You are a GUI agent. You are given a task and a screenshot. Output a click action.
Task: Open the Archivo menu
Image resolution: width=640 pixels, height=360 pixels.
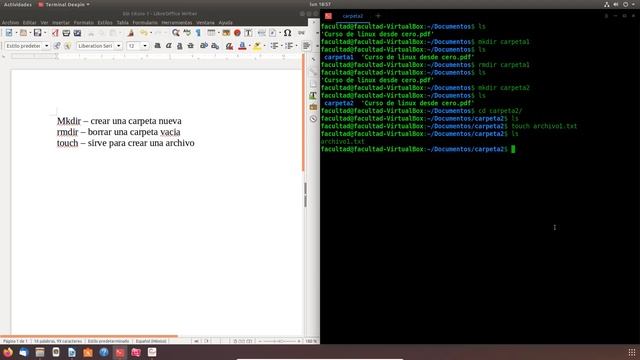11,22
